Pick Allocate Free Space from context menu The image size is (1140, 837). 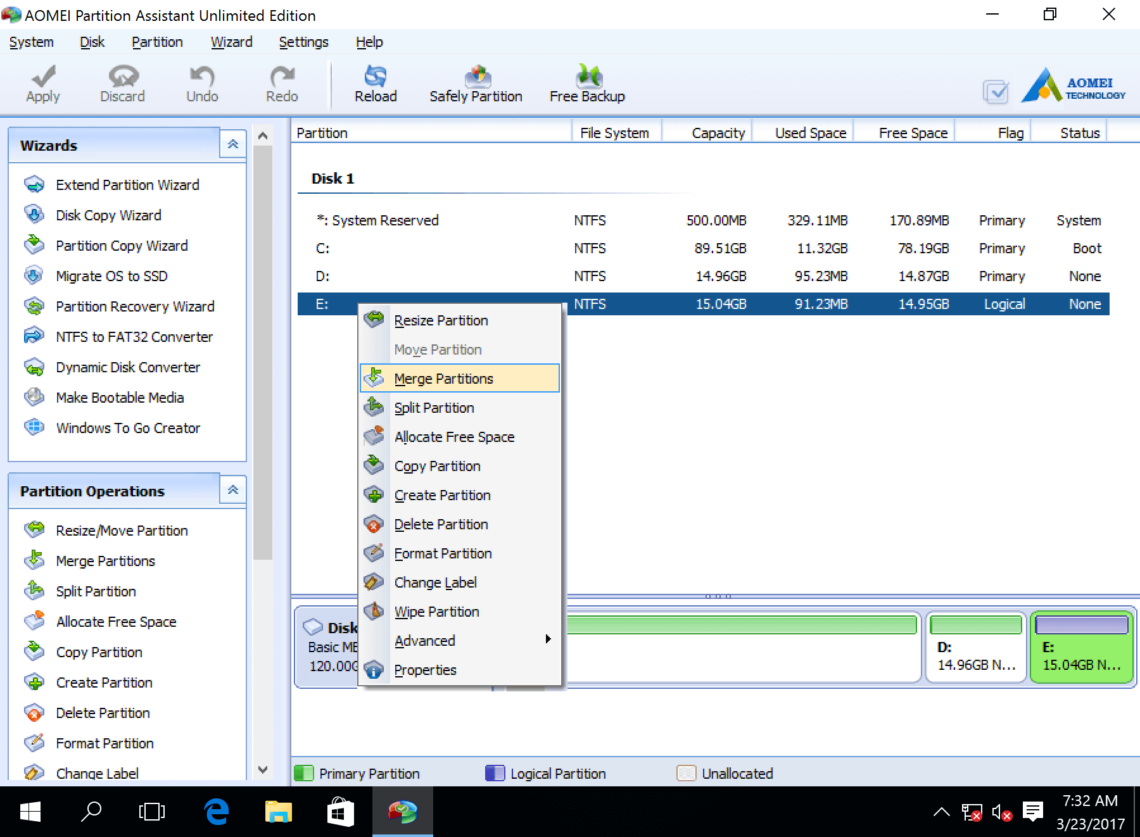click(460, 437)
